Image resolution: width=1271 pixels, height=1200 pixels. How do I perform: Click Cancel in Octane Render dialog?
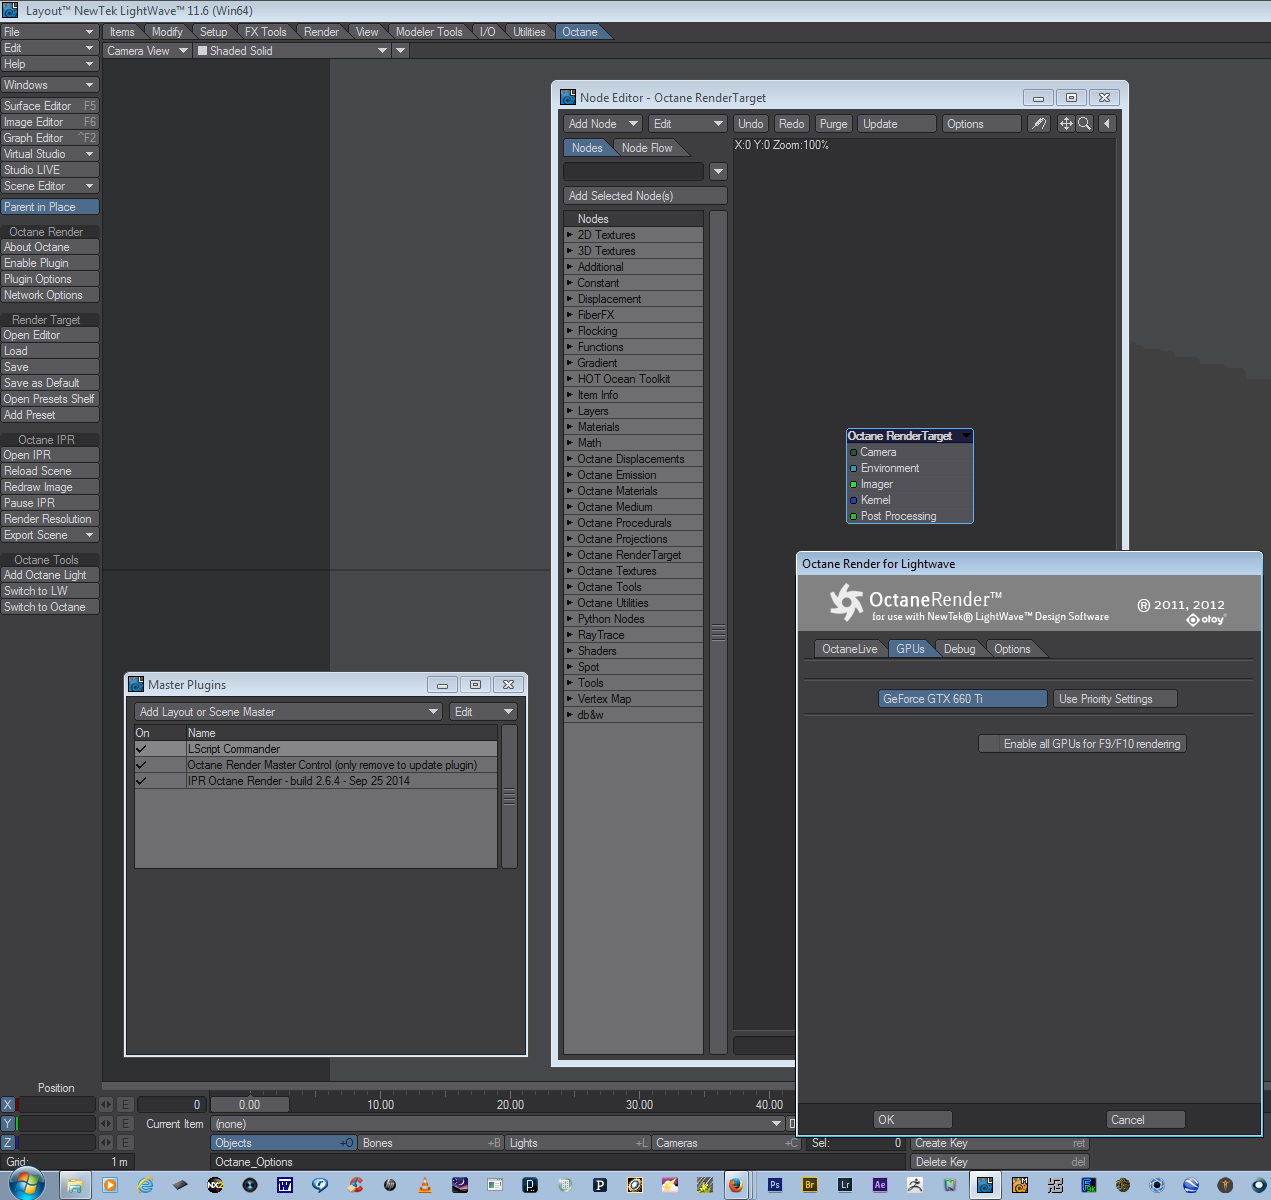tap(1146, 1120)
